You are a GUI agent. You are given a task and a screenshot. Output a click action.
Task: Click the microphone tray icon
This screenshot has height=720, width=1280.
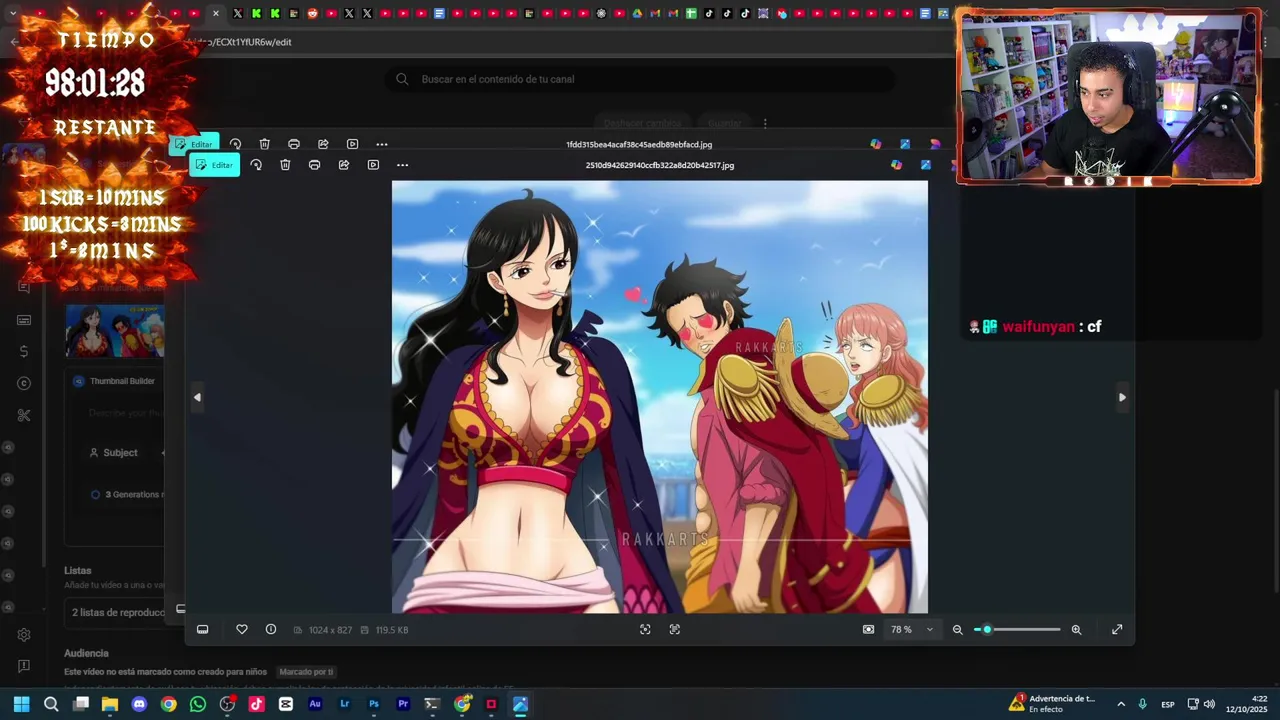[1142, 704]
